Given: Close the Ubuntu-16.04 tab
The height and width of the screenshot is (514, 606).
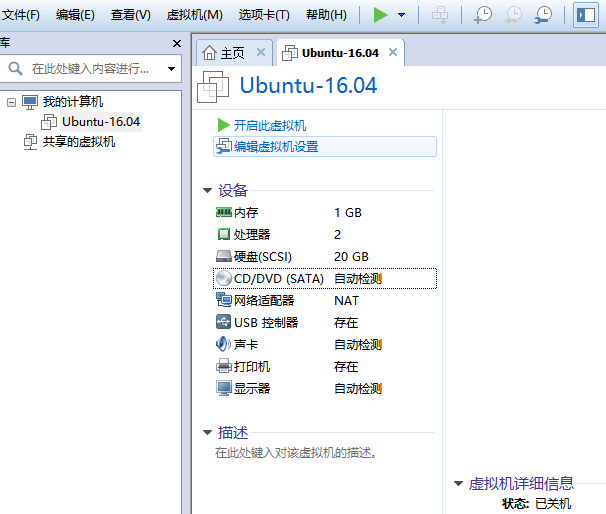Looking at the screenshot, I should (x=393, y=52).
